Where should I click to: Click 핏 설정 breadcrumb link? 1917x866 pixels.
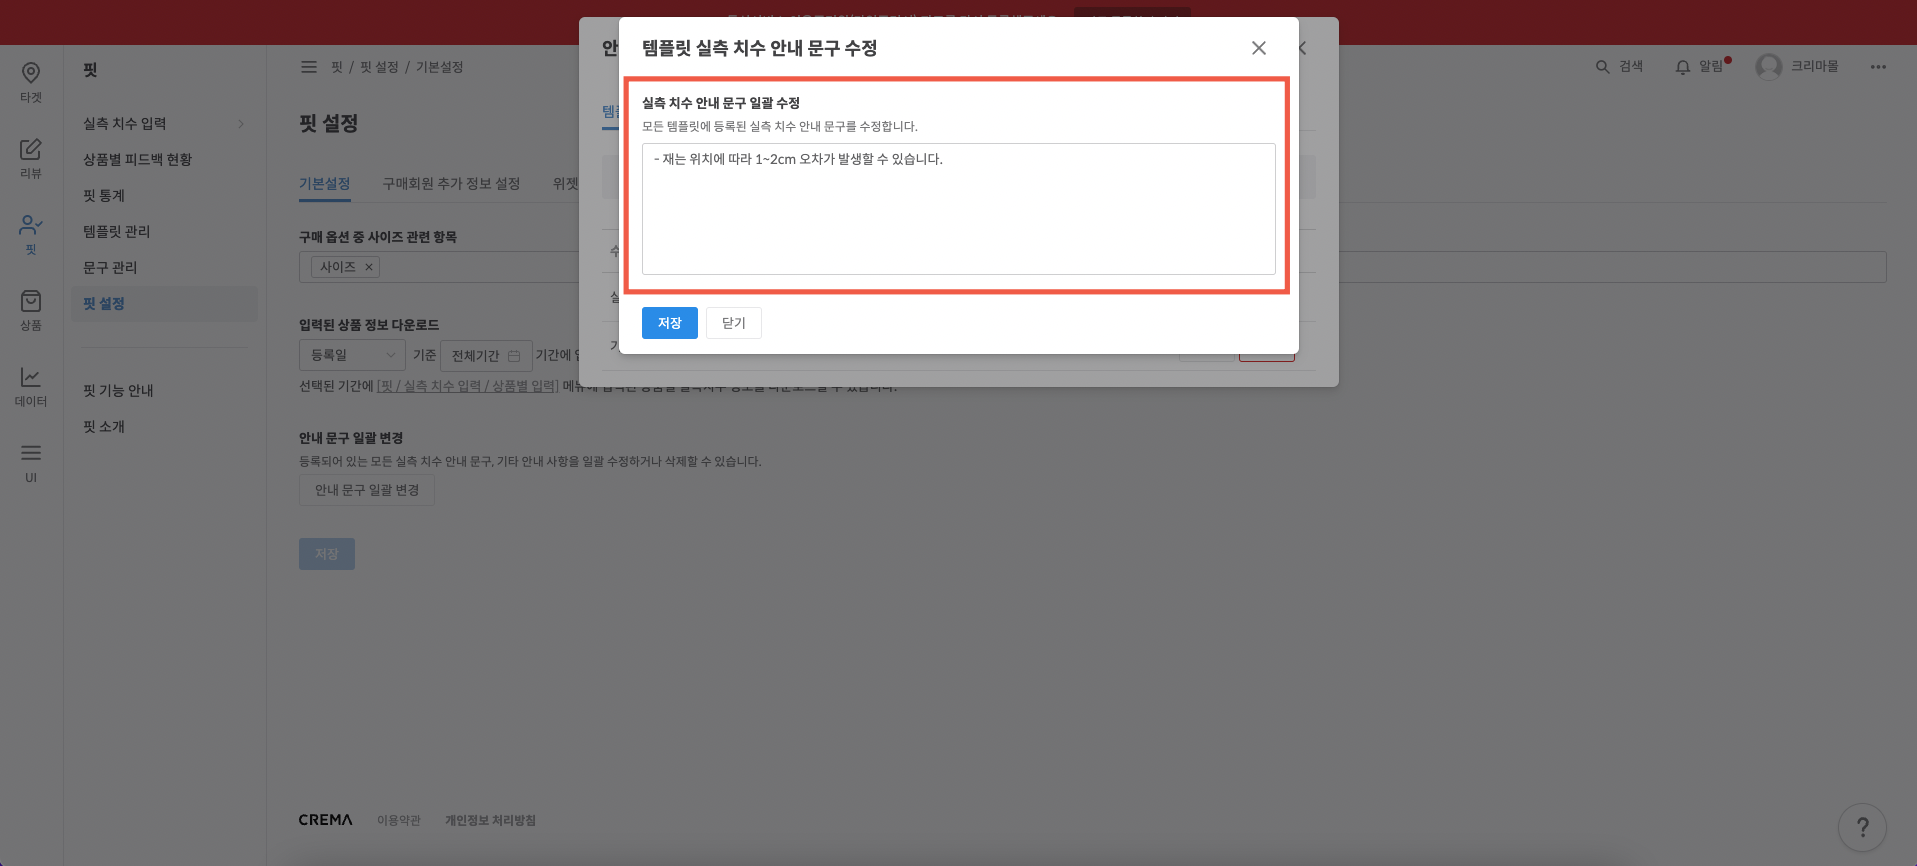pyautogui.click(x=379, y=67)
